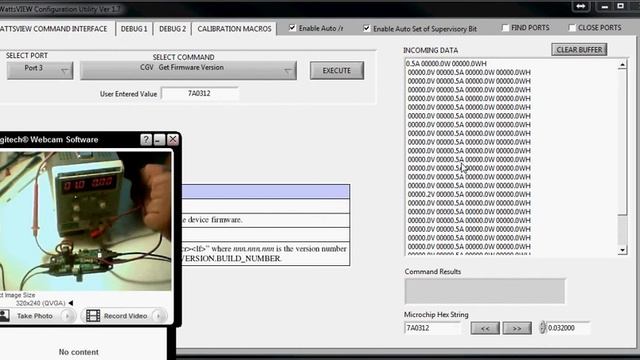The width and height of the screenshot is (640, 360).
Task: Click the User Entered Value field
Action: 200,93
